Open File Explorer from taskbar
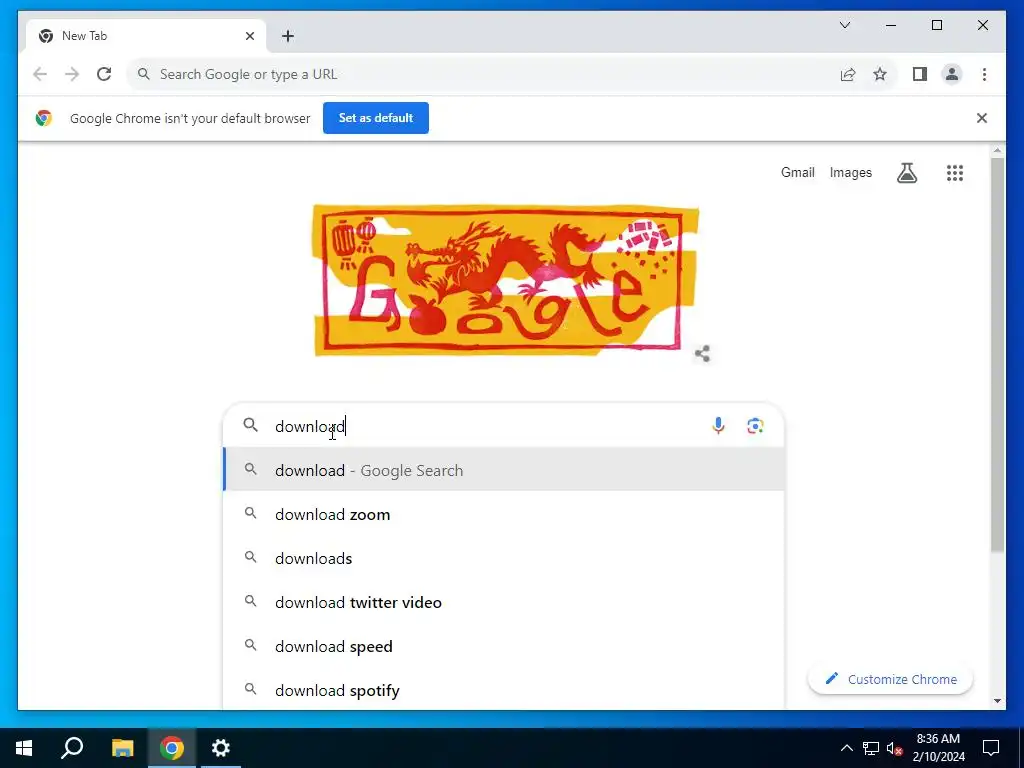The image size is (1024, 768). coord(122,748)
